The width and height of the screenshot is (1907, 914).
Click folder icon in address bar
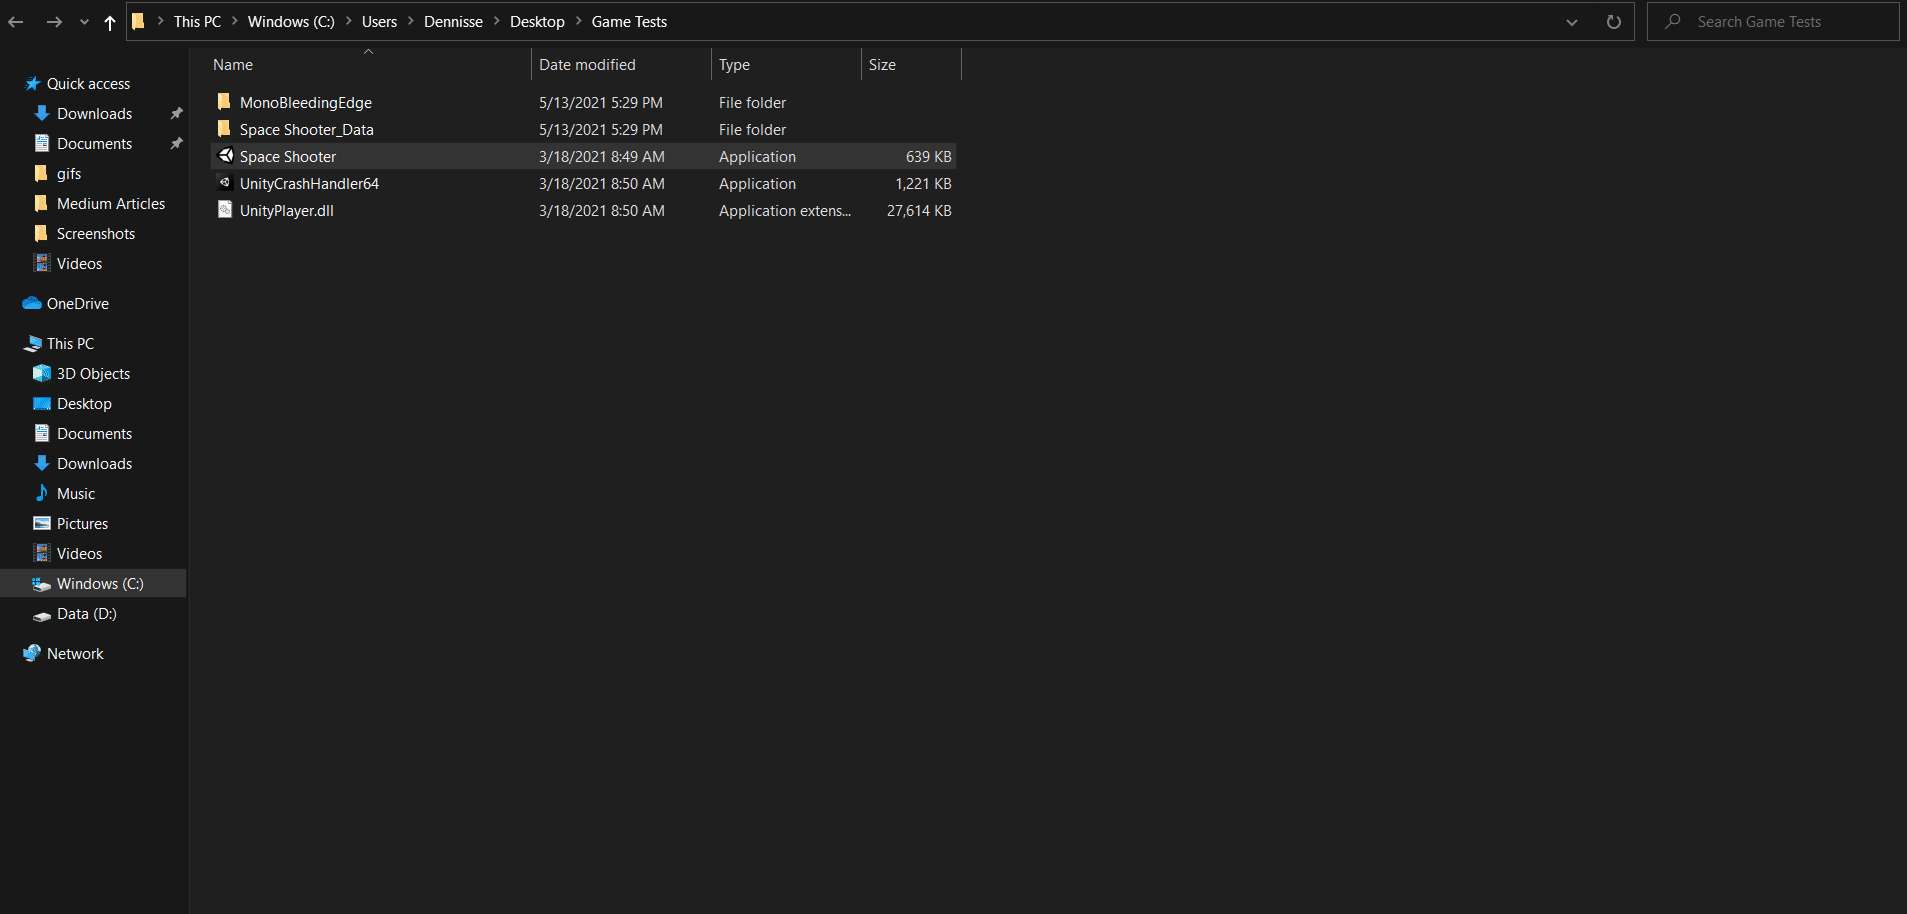(138, 22)
